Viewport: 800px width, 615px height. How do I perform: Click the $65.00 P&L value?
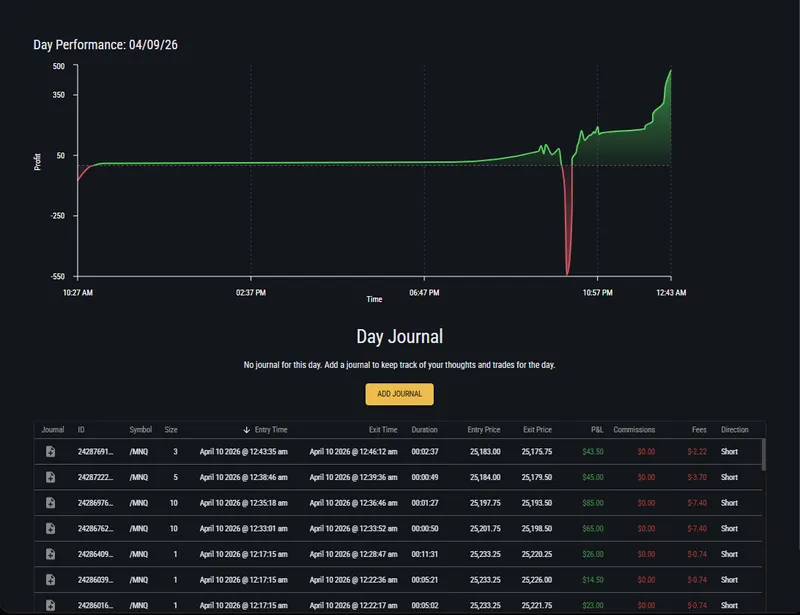pos(593,528)
